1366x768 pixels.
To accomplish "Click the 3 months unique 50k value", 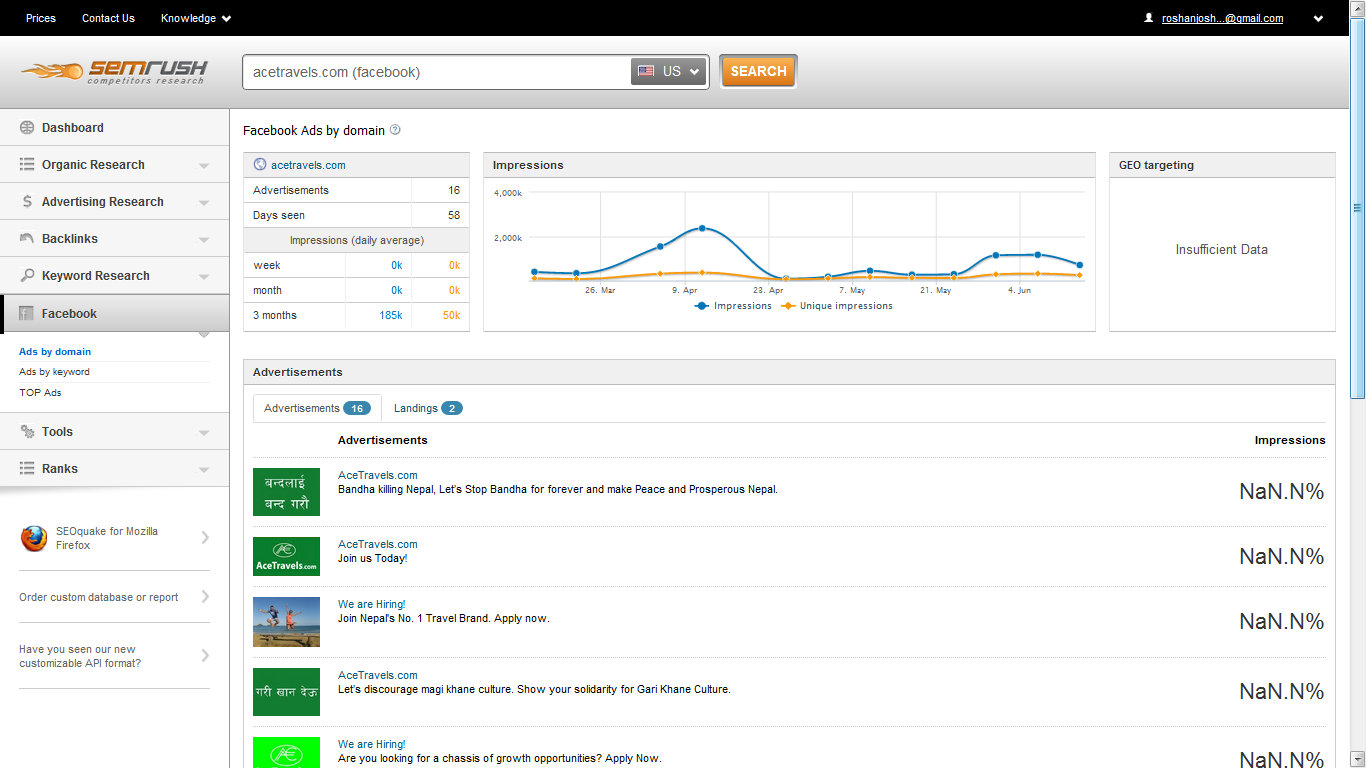I will point(451,316).
